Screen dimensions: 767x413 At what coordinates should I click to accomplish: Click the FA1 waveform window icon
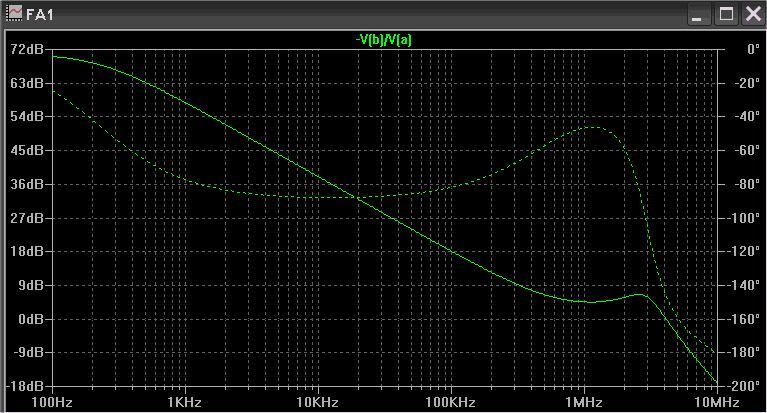pyautogui.click(x=14, y=13)
